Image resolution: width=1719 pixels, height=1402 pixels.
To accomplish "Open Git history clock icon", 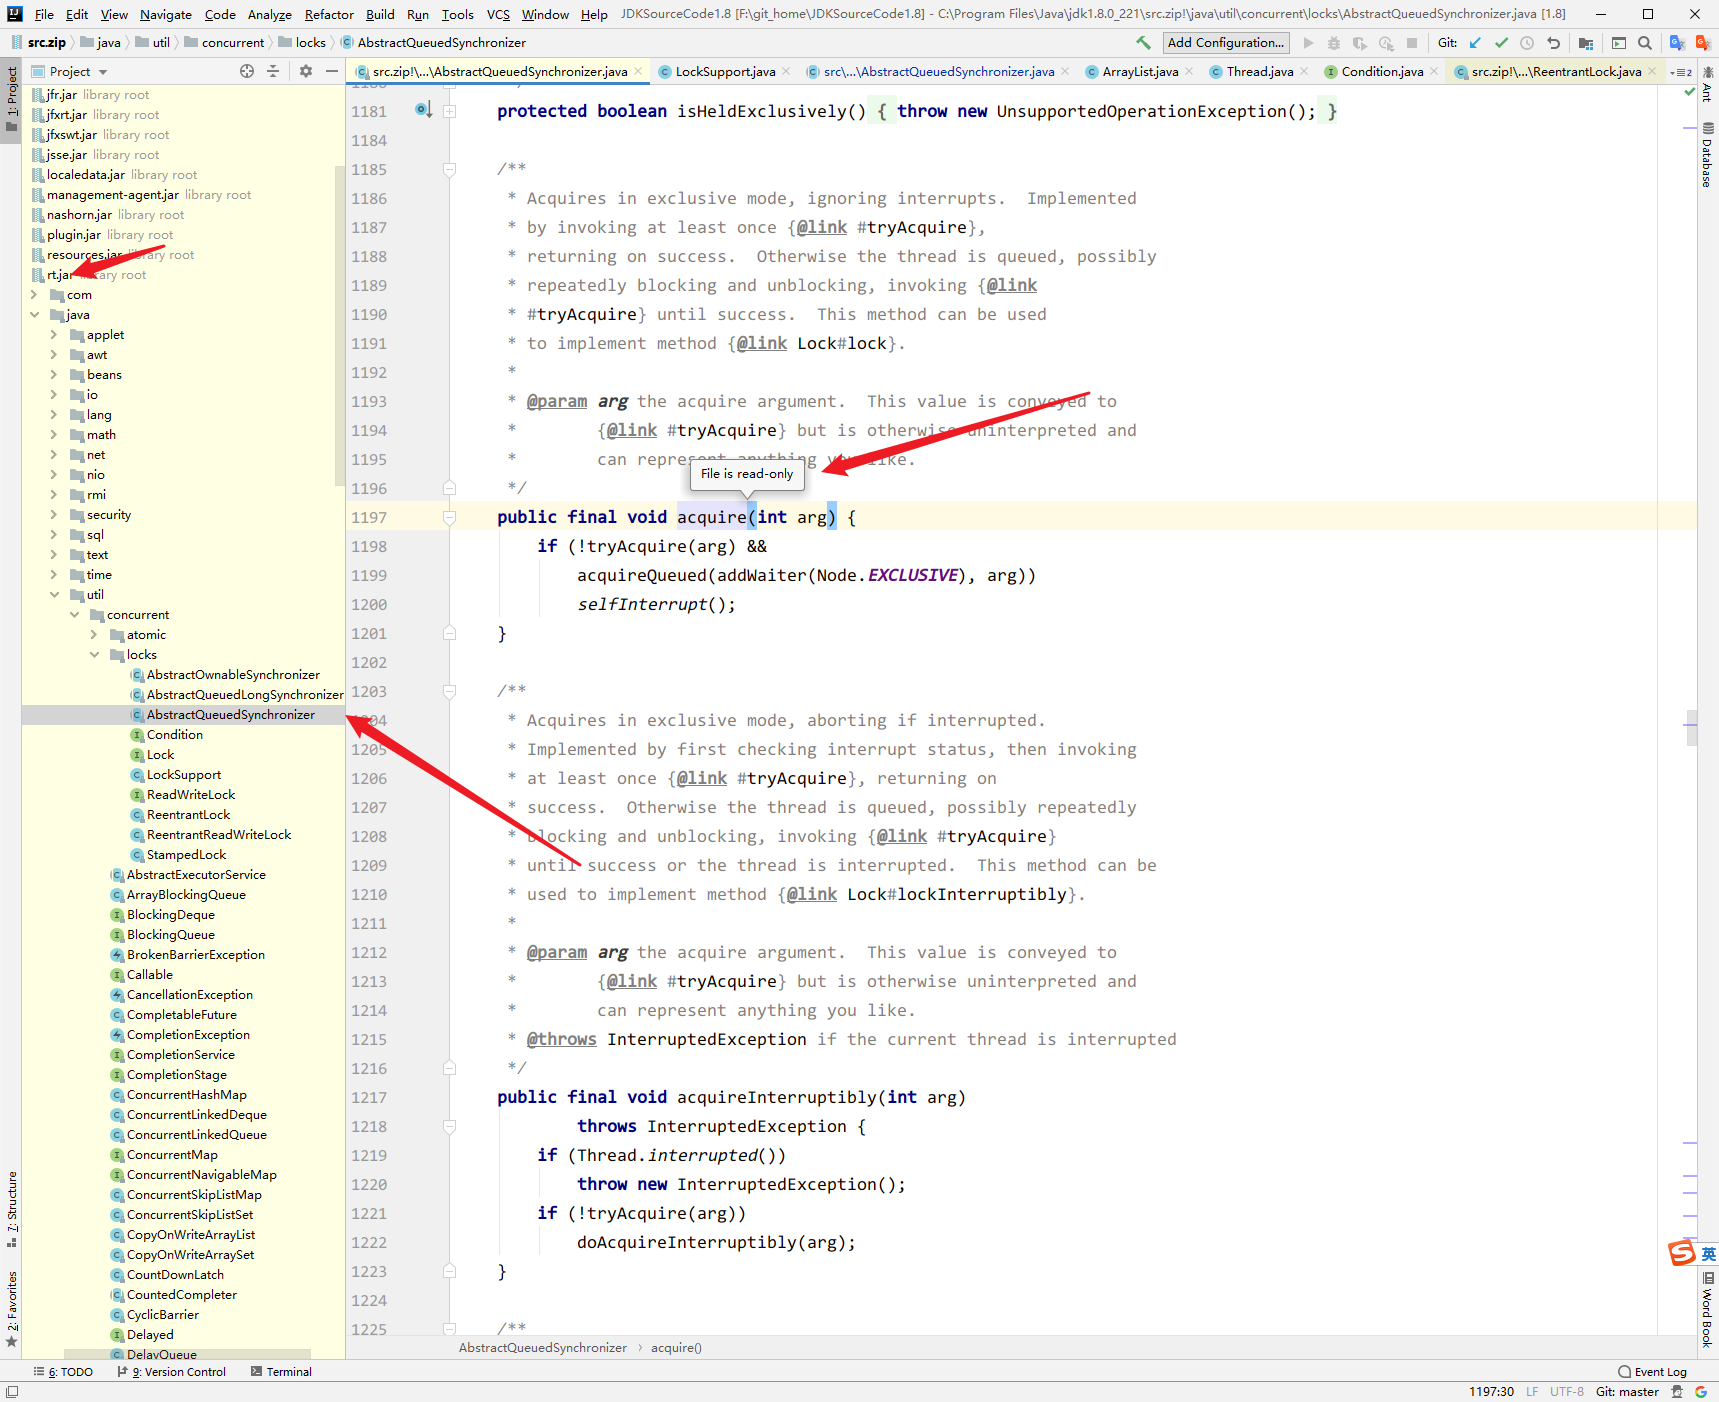I will [1527, 43].
